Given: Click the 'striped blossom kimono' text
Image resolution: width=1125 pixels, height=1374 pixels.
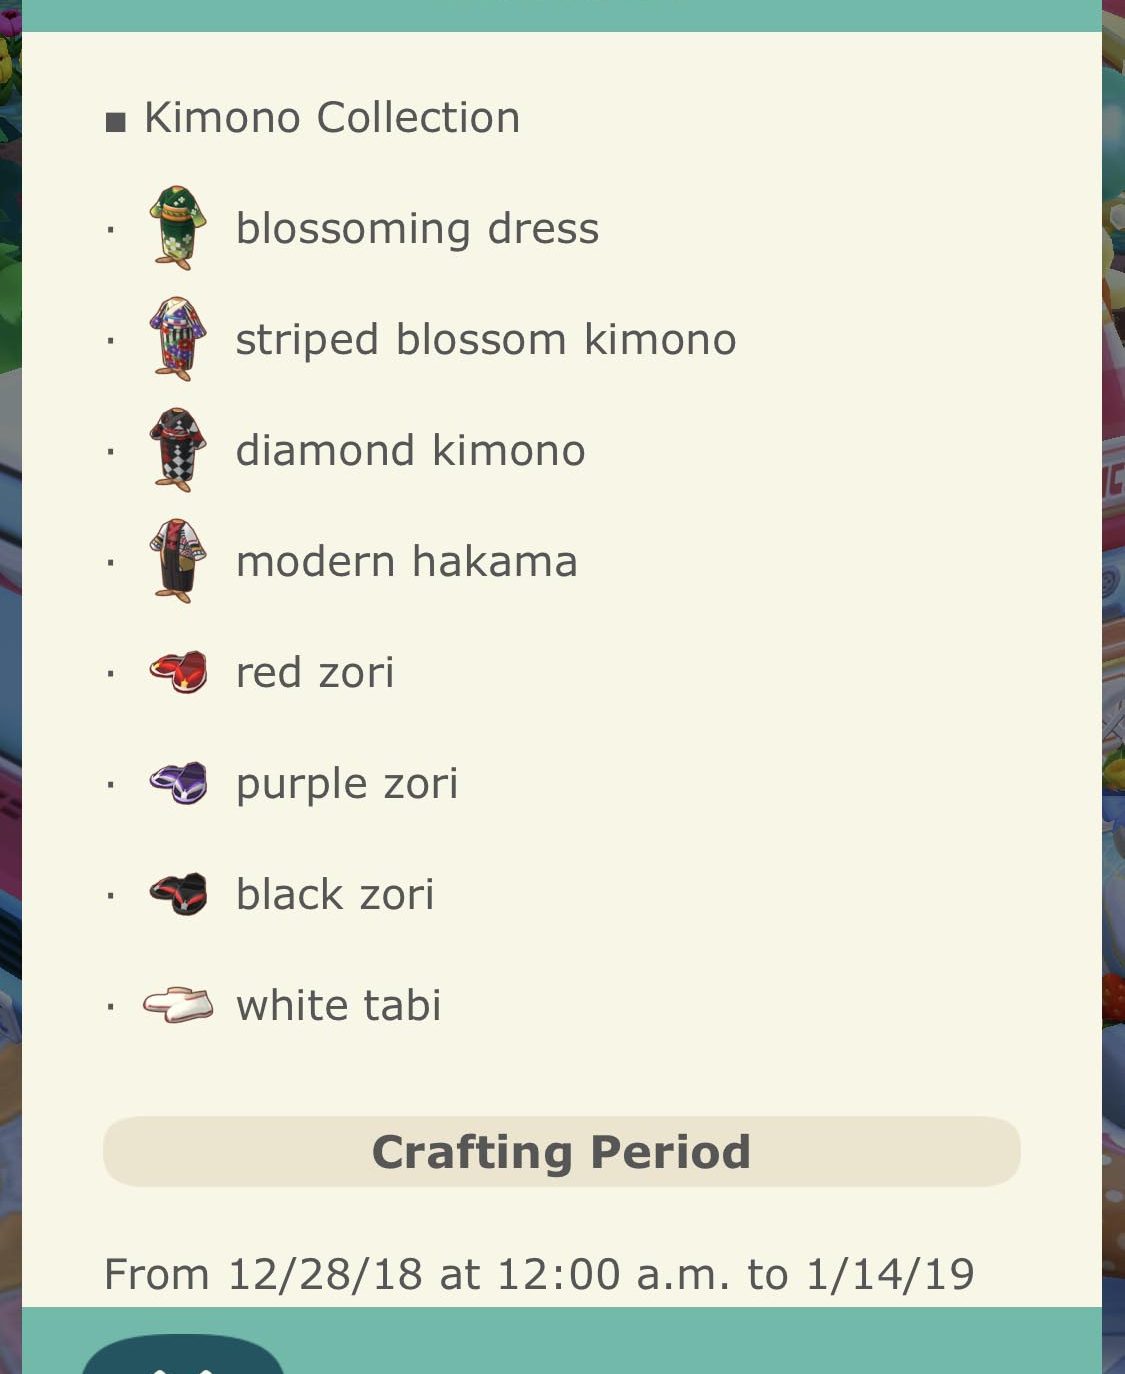Looking at the screenshot, I should pos(486,340).
